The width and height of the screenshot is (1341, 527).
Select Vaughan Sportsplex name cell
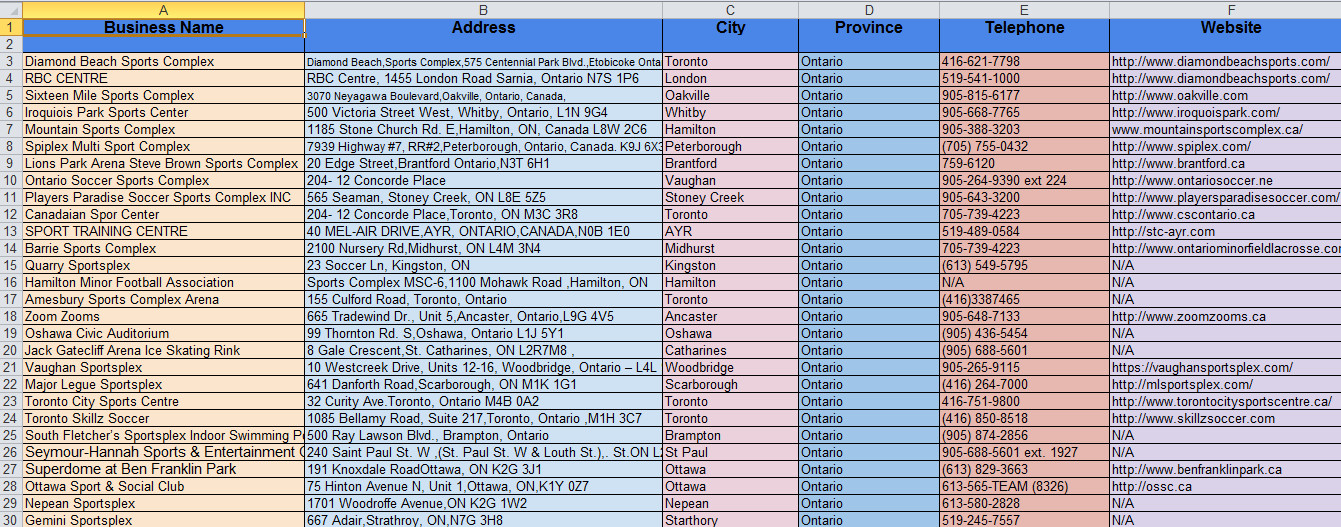(164, 368)
